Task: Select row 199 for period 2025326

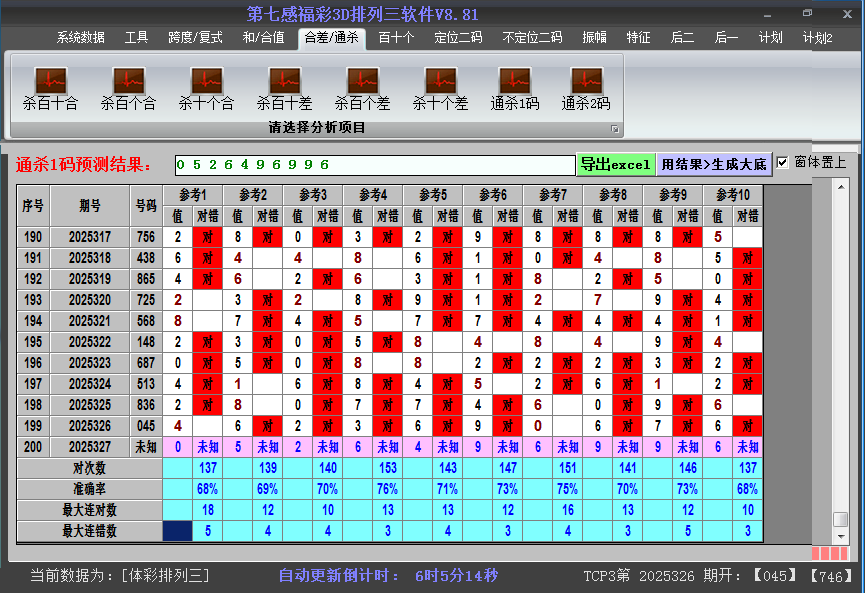Action: (x=90, y=426)
